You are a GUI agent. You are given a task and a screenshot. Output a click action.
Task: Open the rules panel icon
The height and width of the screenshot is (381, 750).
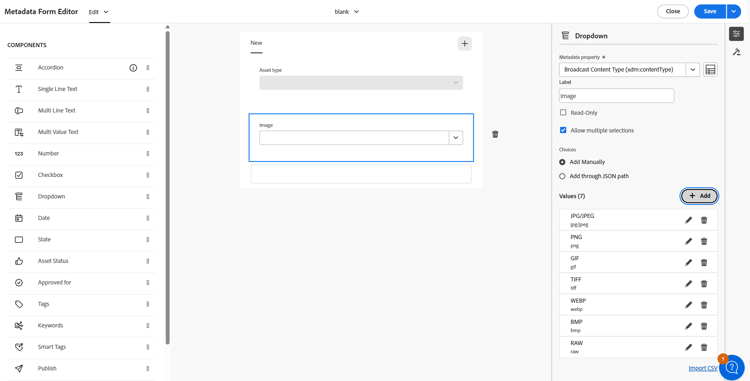(x=736, y=52)
